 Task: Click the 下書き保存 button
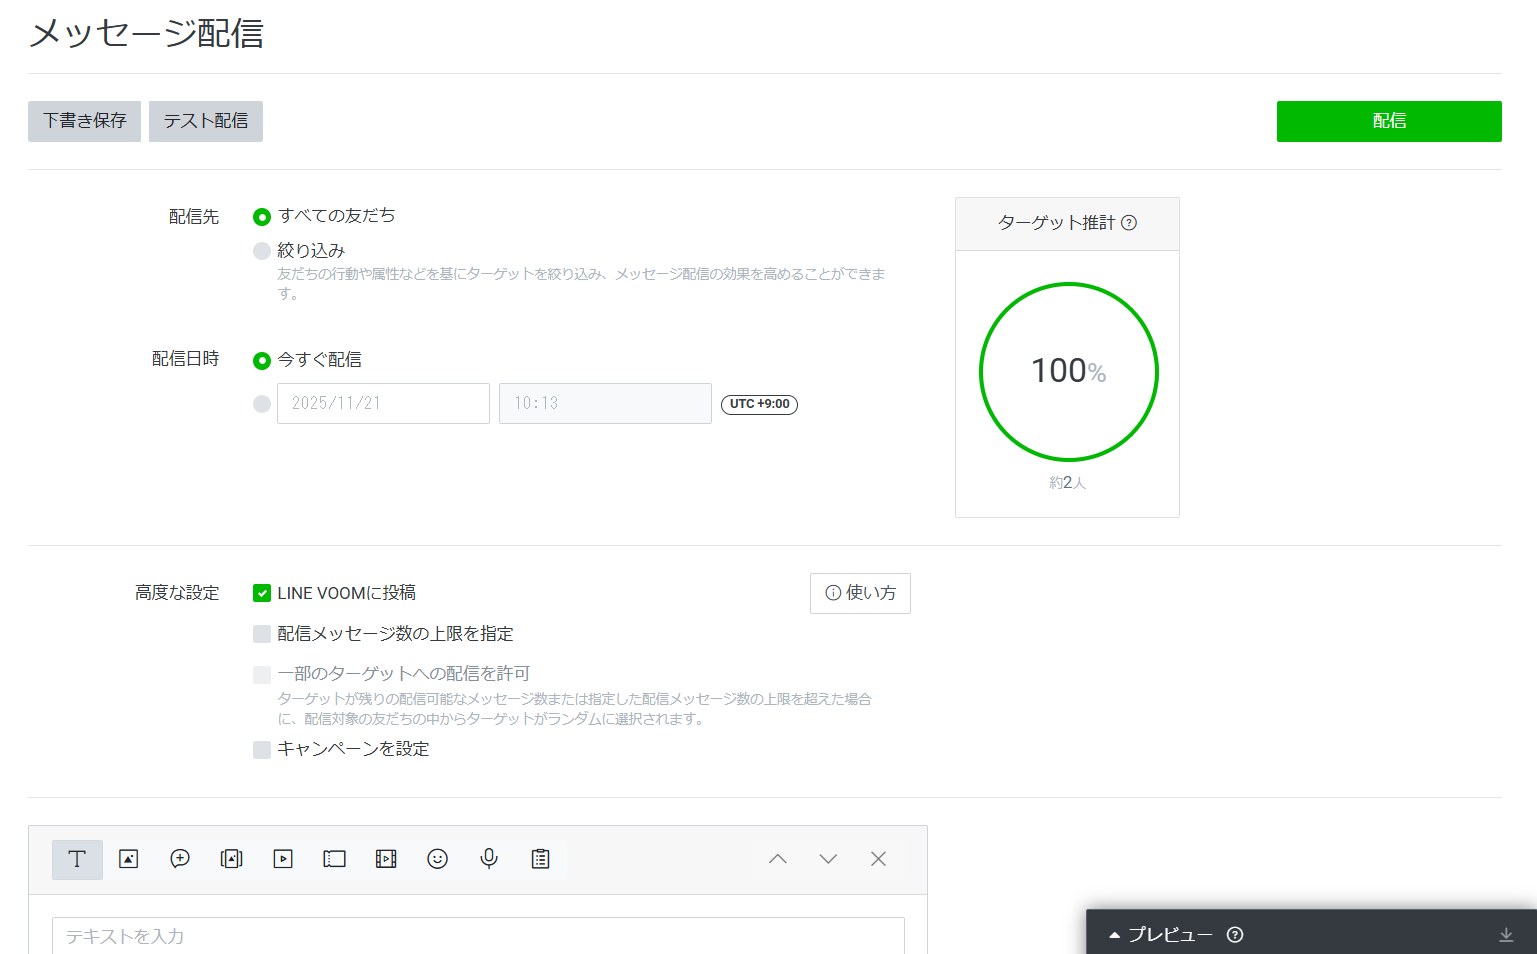pyautogui.click(x=84, y=121)
